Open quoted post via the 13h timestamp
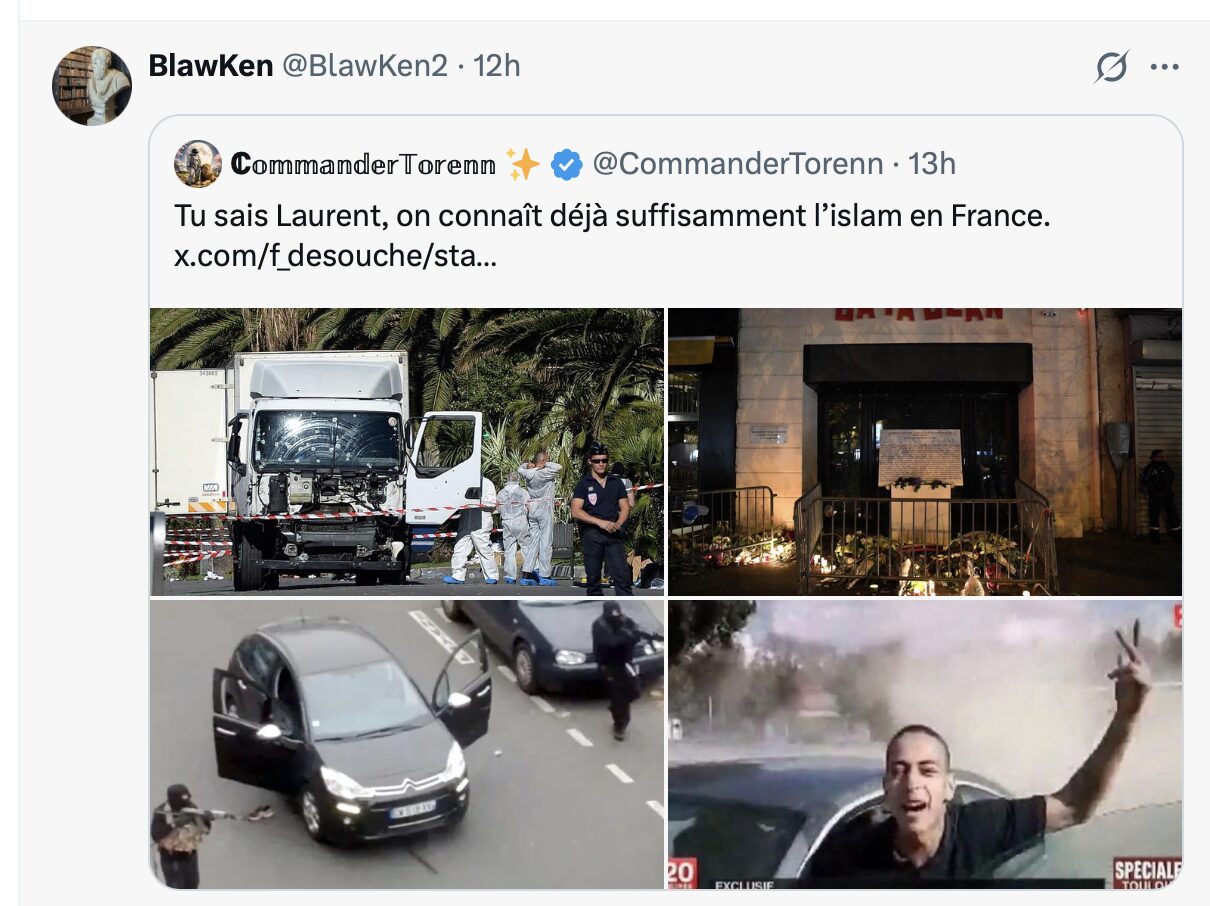 click(x=932, y=164)
